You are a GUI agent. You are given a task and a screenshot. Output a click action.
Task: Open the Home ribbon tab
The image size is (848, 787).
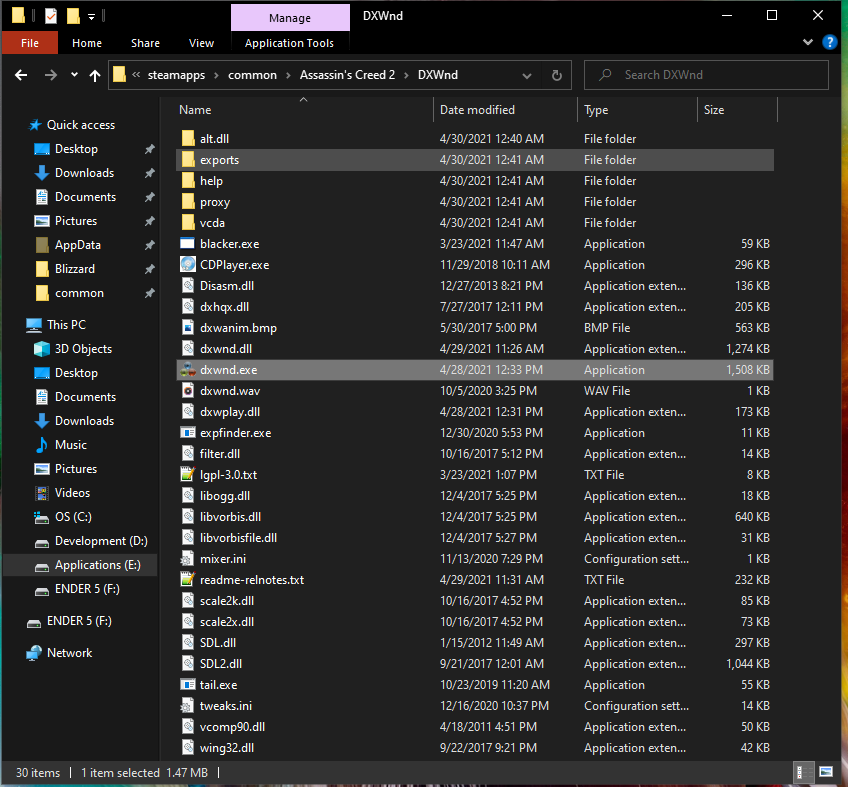[x=87, y=43]
